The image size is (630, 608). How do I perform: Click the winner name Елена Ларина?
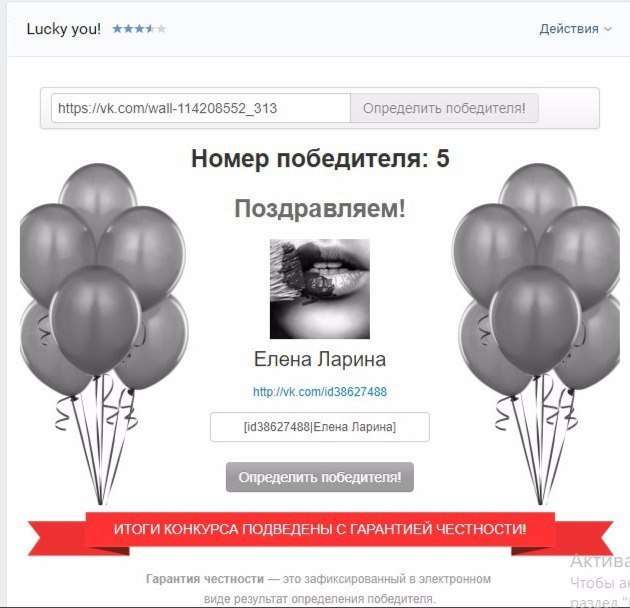[320, 359]
